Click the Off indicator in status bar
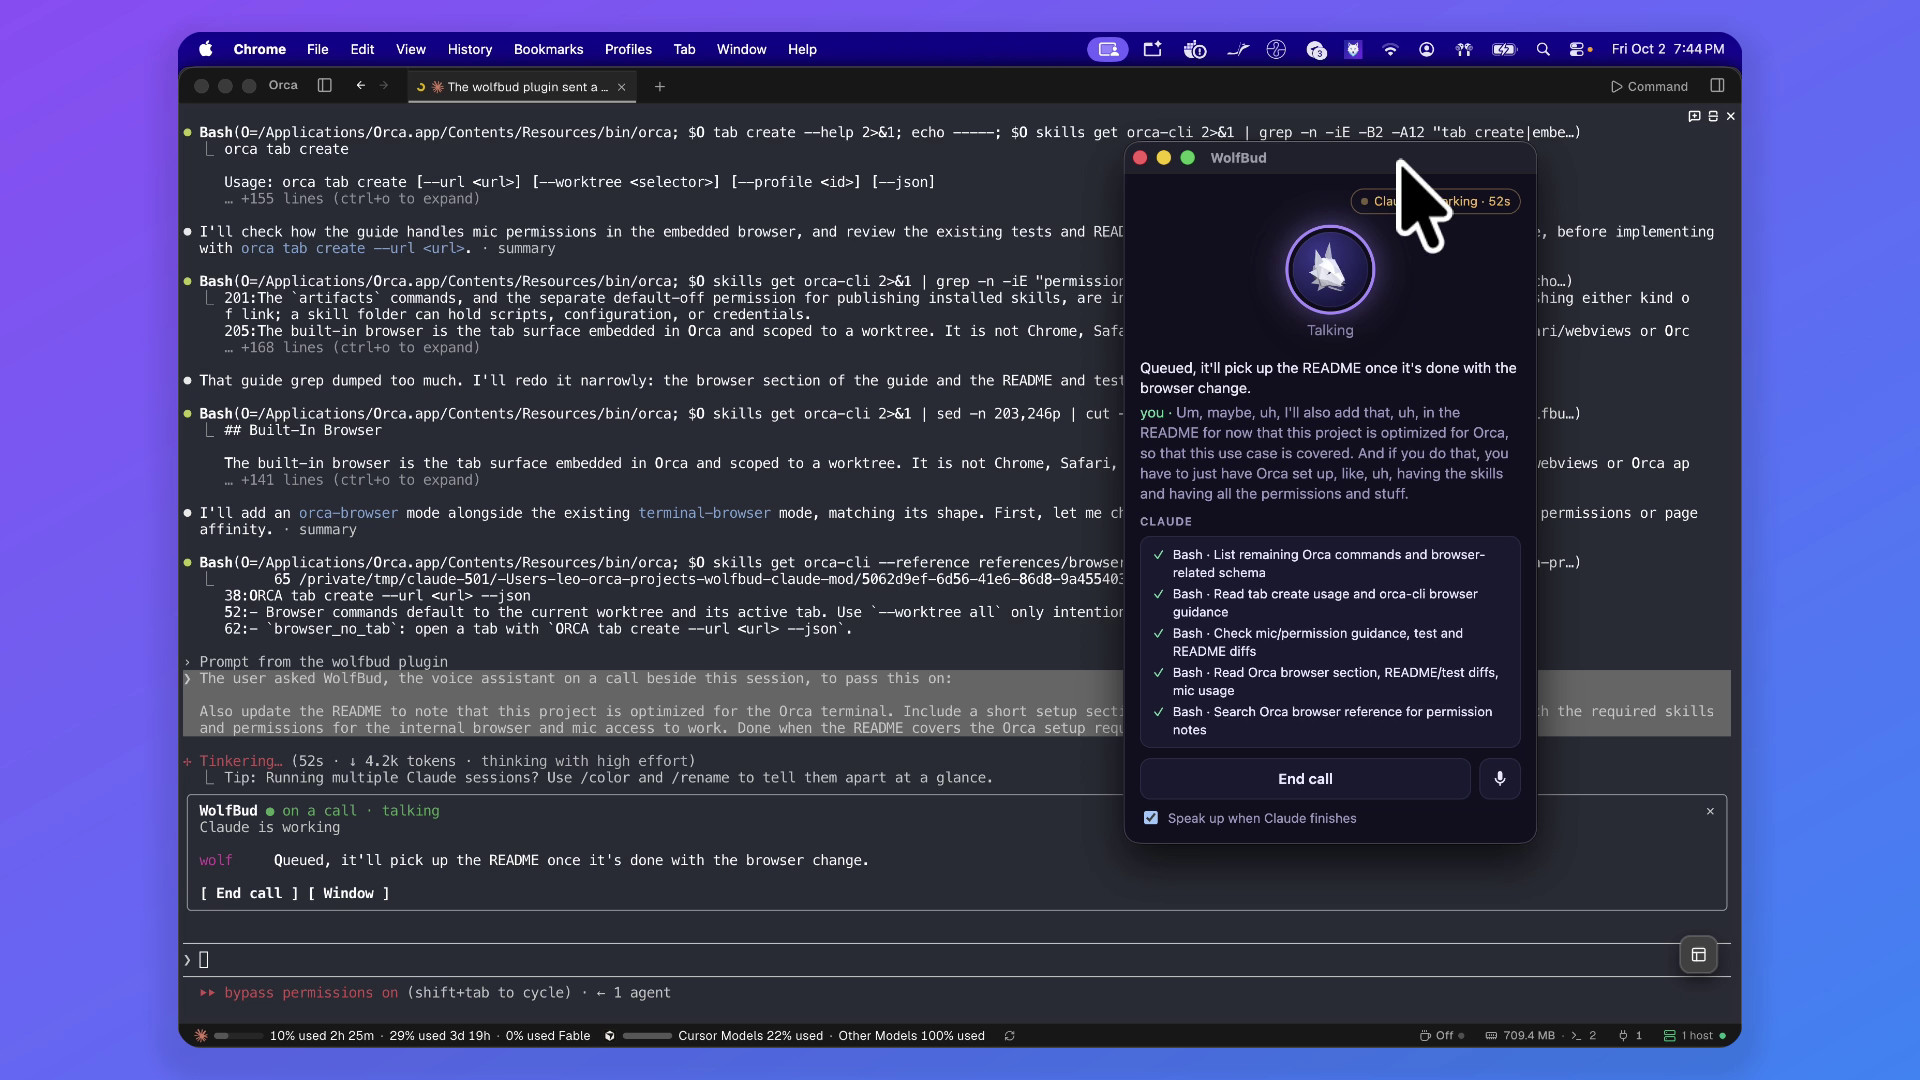1920x1080 pixels. [1442, 1036]
